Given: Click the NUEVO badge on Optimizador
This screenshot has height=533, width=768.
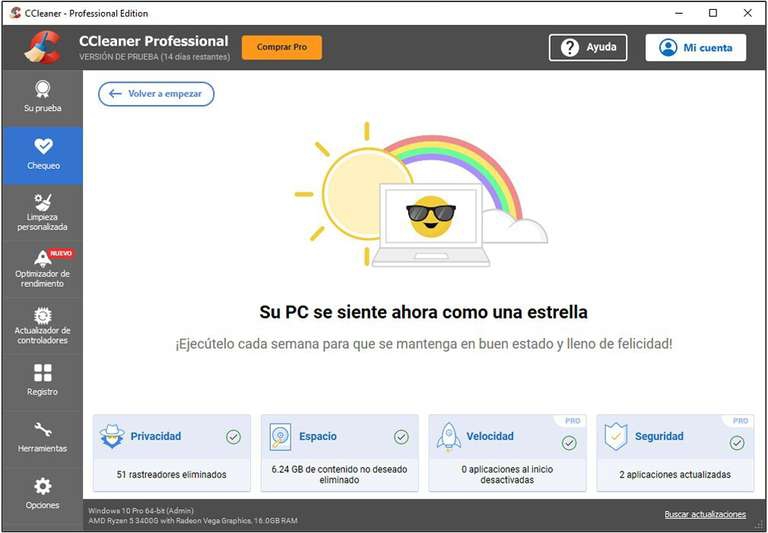Looking at the screenshot, I should [x=61, y=253].
